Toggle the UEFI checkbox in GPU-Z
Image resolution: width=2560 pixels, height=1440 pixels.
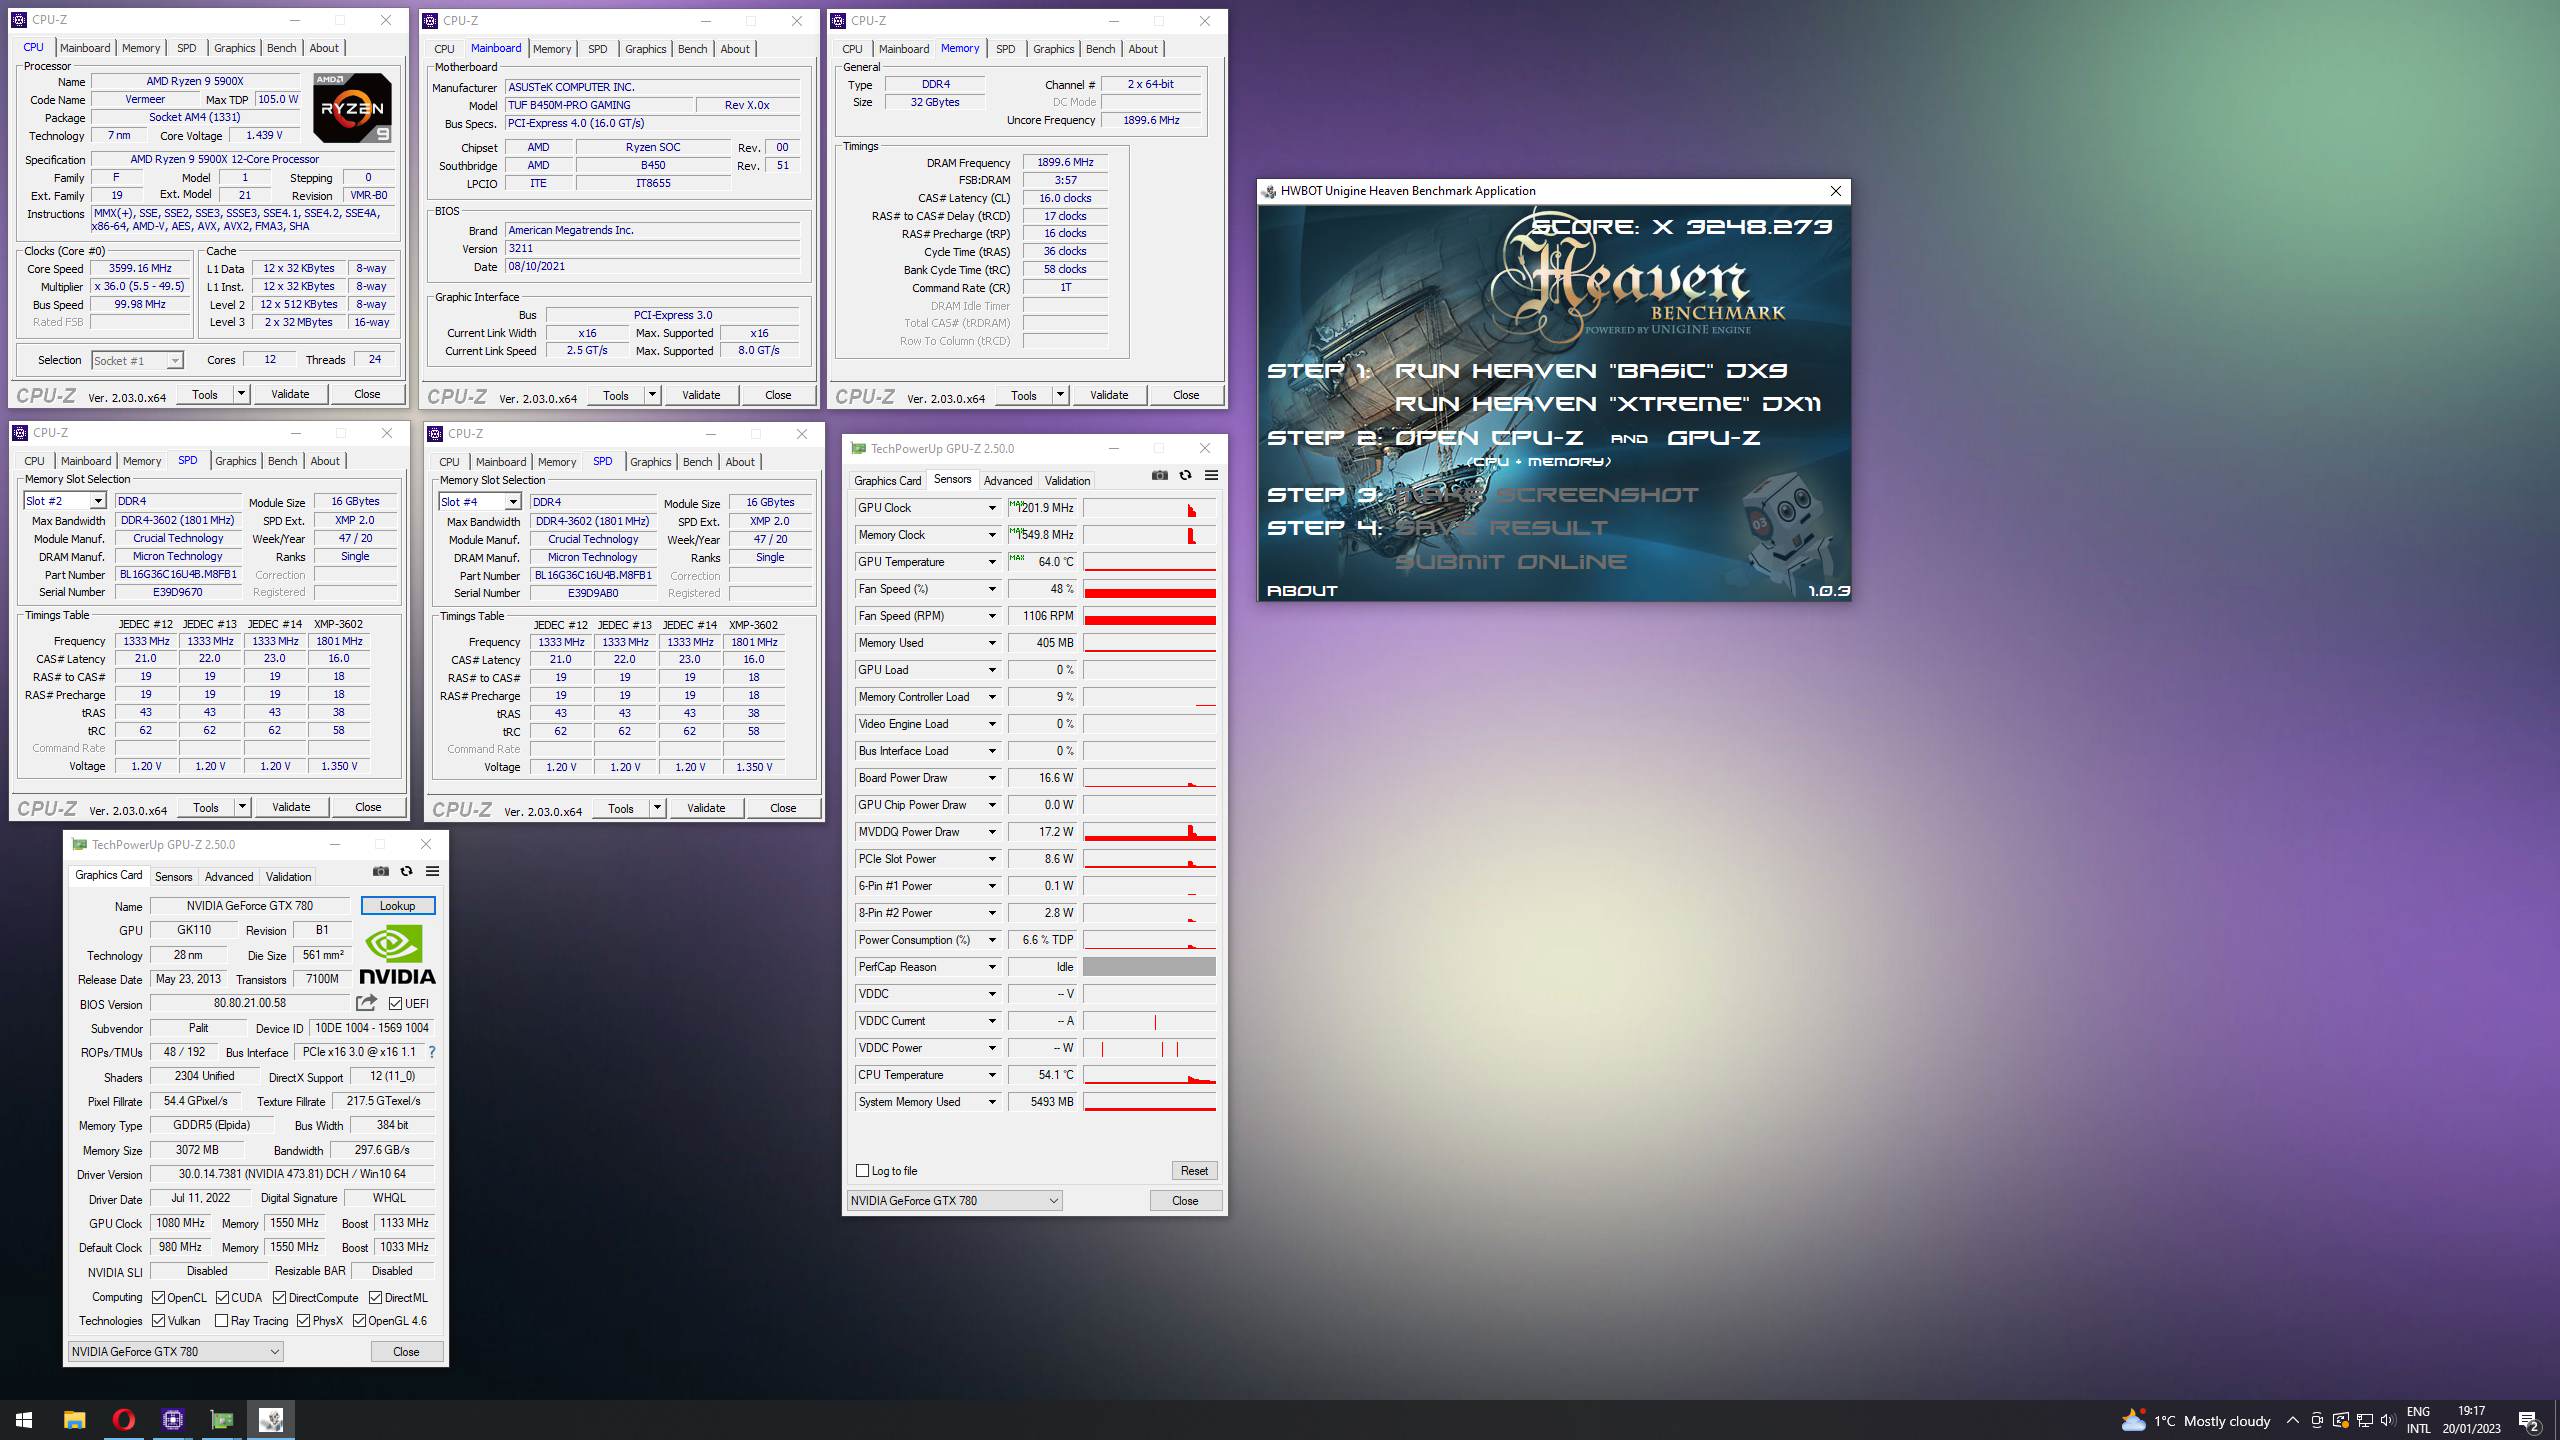pyautogui.click(x=395, y=1003)
